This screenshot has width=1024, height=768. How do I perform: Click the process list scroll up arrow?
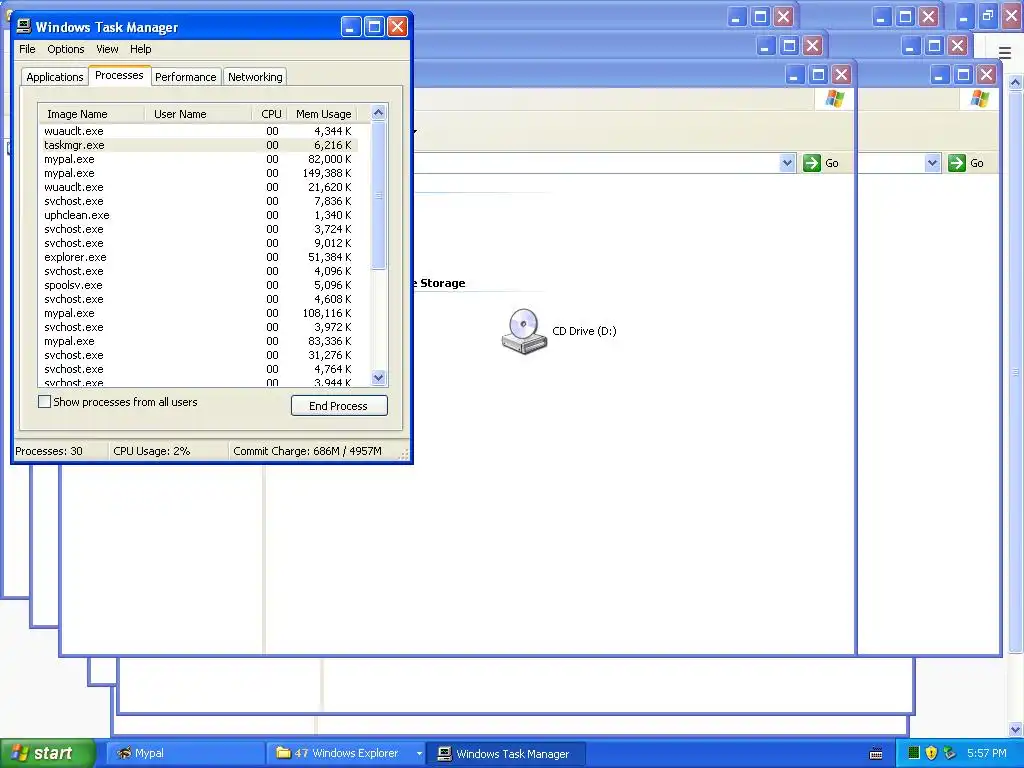click(378, 113)
